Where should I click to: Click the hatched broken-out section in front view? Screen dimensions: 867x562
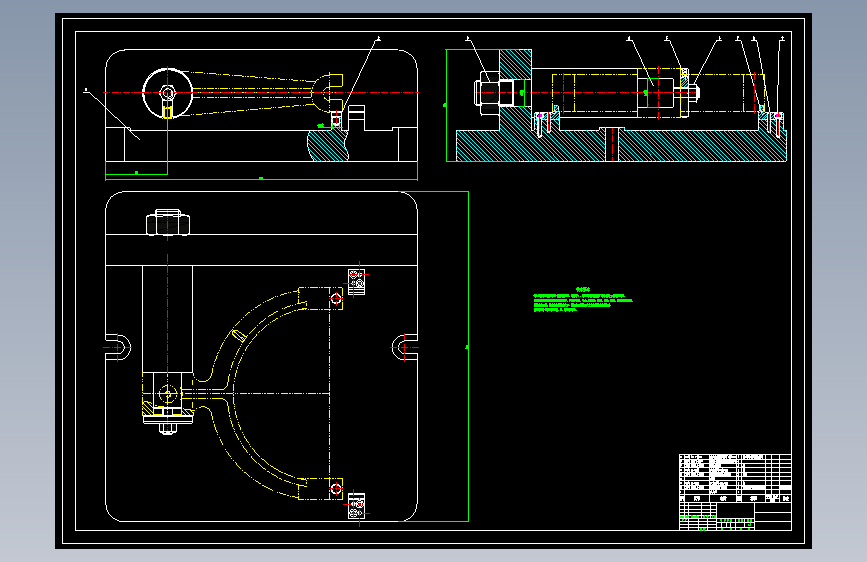(328, 145)
